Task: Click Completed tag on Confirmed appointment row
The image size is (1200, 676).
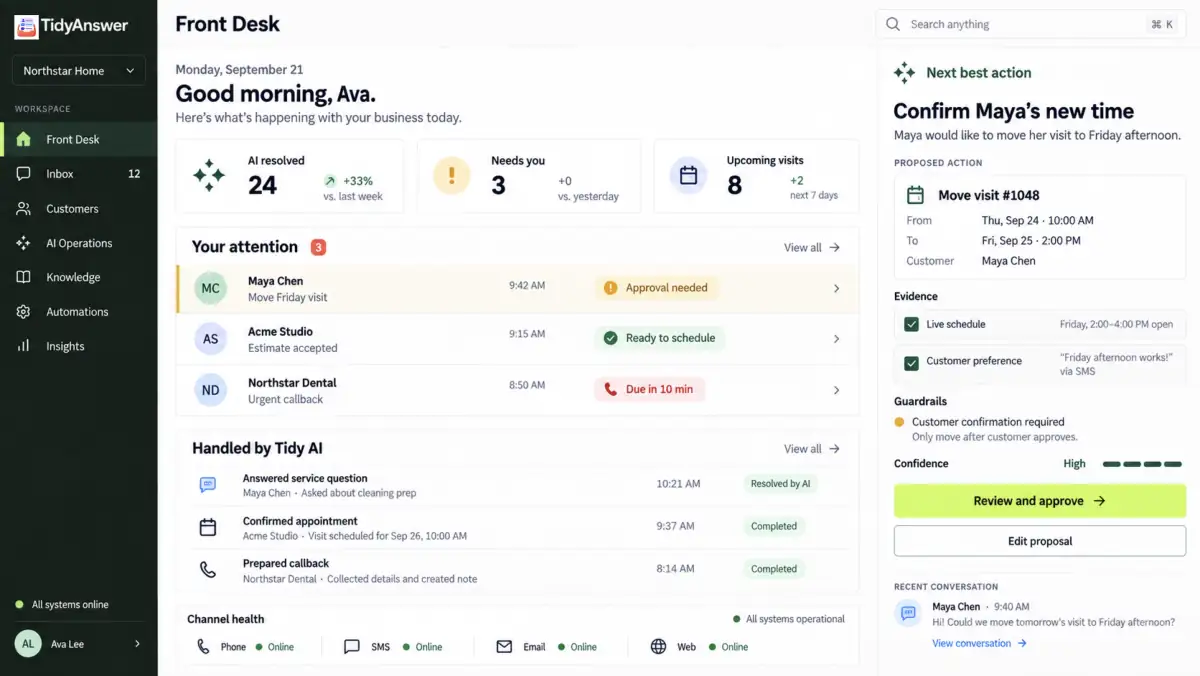Action: pos(774,526)
